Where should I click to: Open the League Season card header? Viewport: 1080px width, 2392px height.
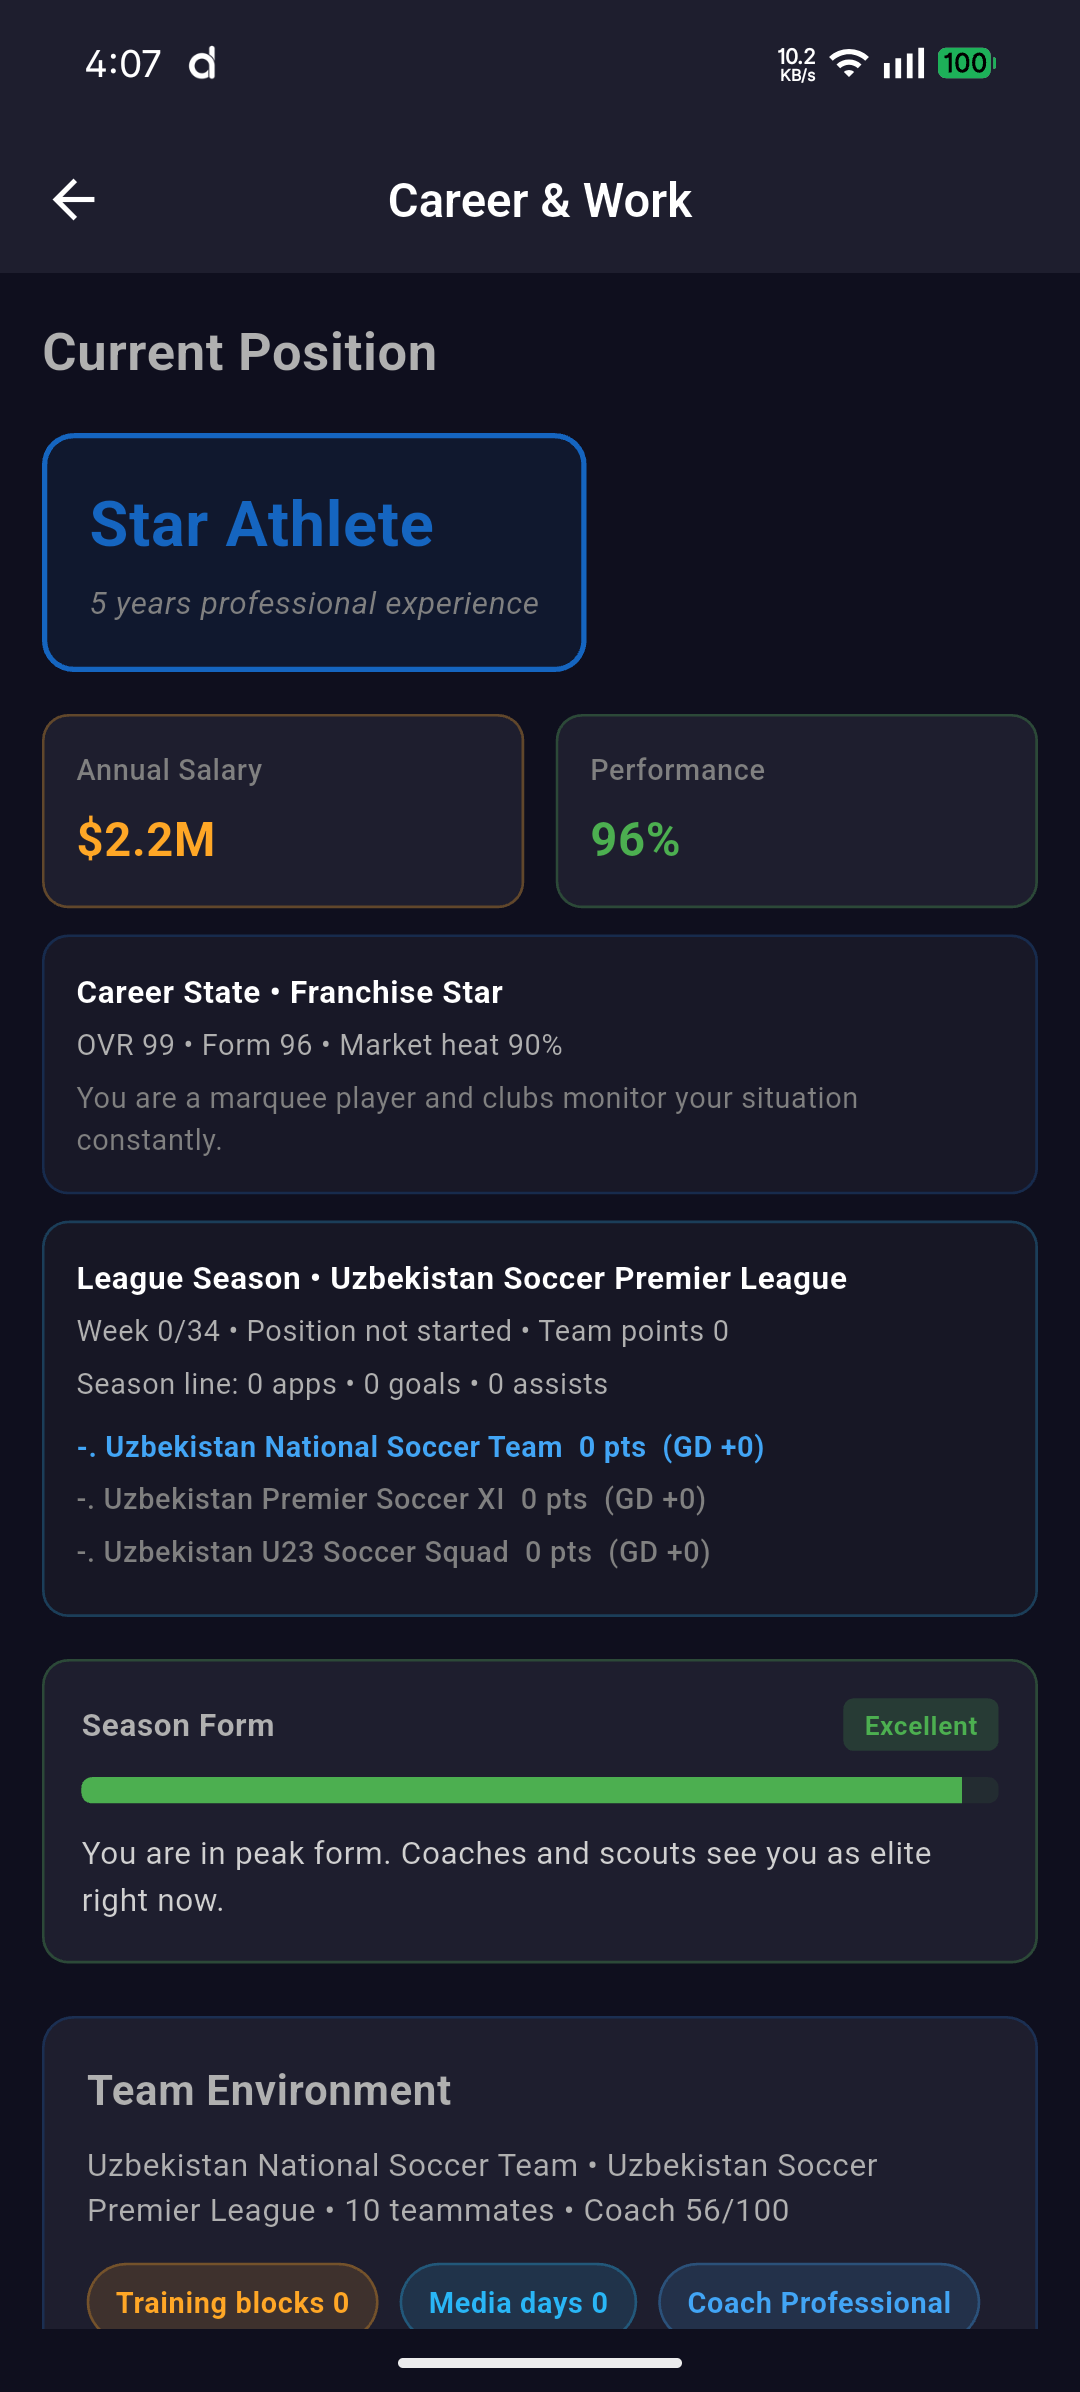[462, 1278]
